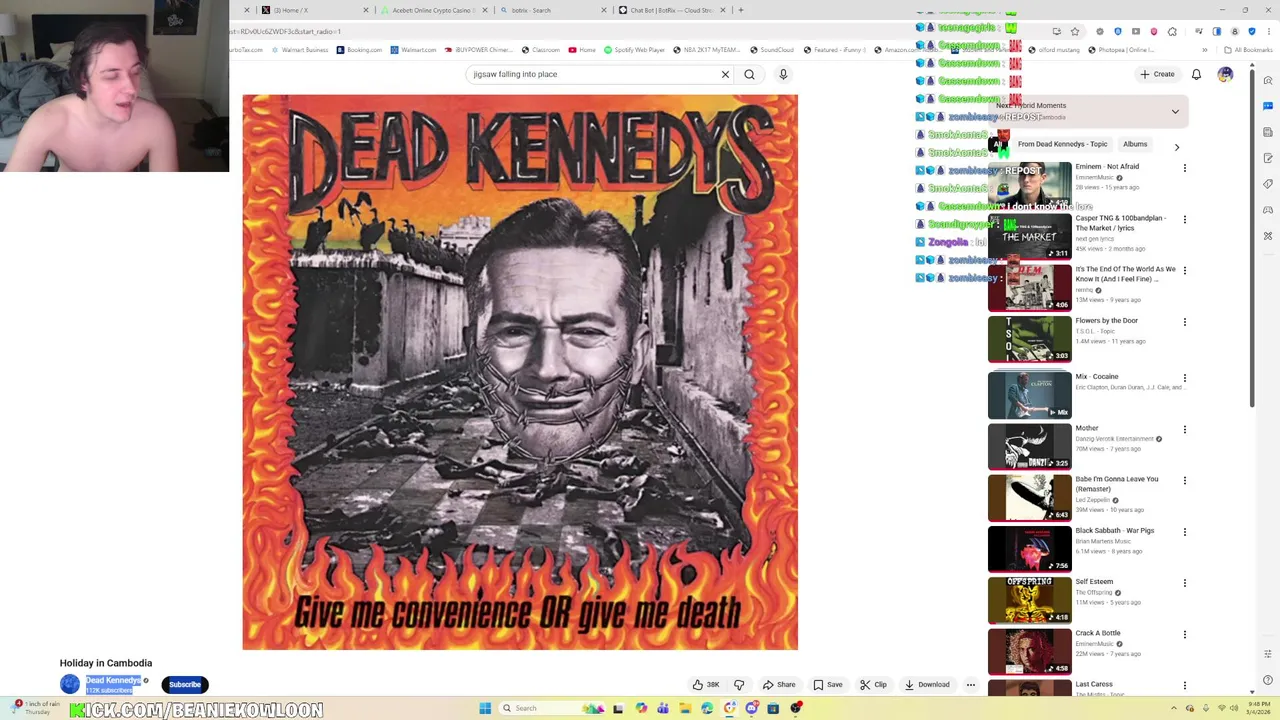Click the page vertical scrollbar
This screenshot has width=1280, height=720.
coord(1252,240)
